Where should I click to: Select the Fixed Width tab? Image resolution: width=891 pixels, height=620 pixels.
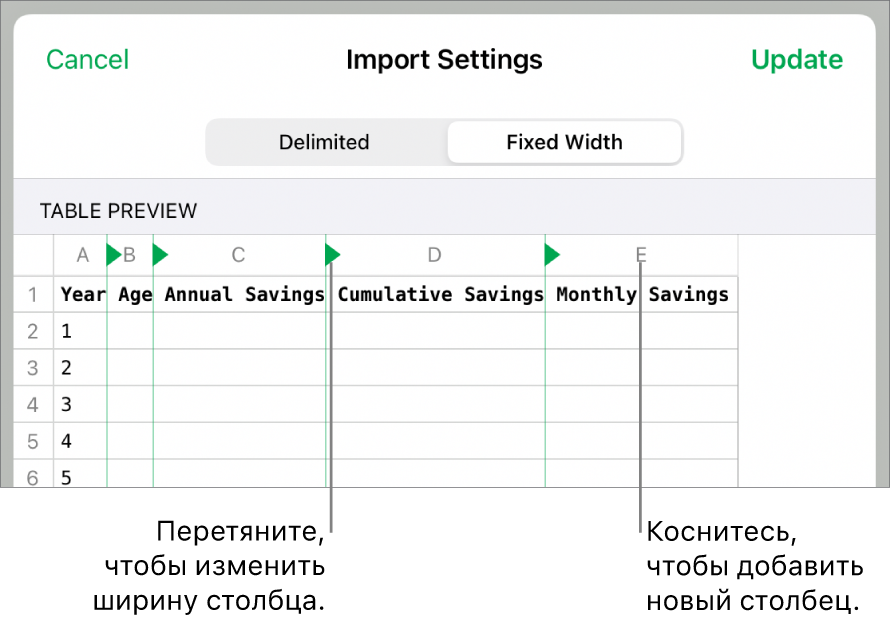(x=564, y=142)
